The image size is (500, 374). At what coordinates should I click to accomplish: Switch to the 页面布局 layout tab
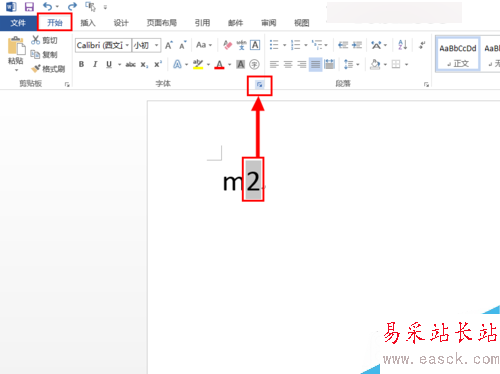(162, 23)
